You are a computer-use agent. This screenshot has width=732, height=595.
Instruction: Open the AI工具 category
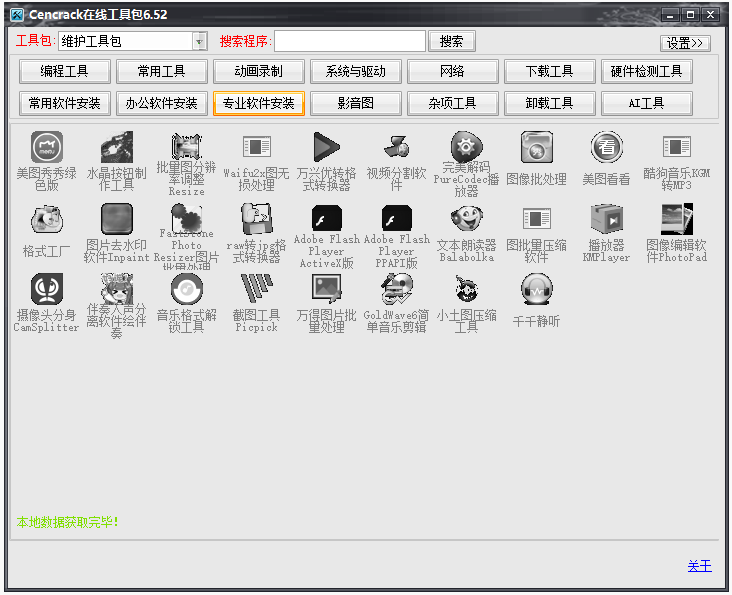(x=646, y=103)
